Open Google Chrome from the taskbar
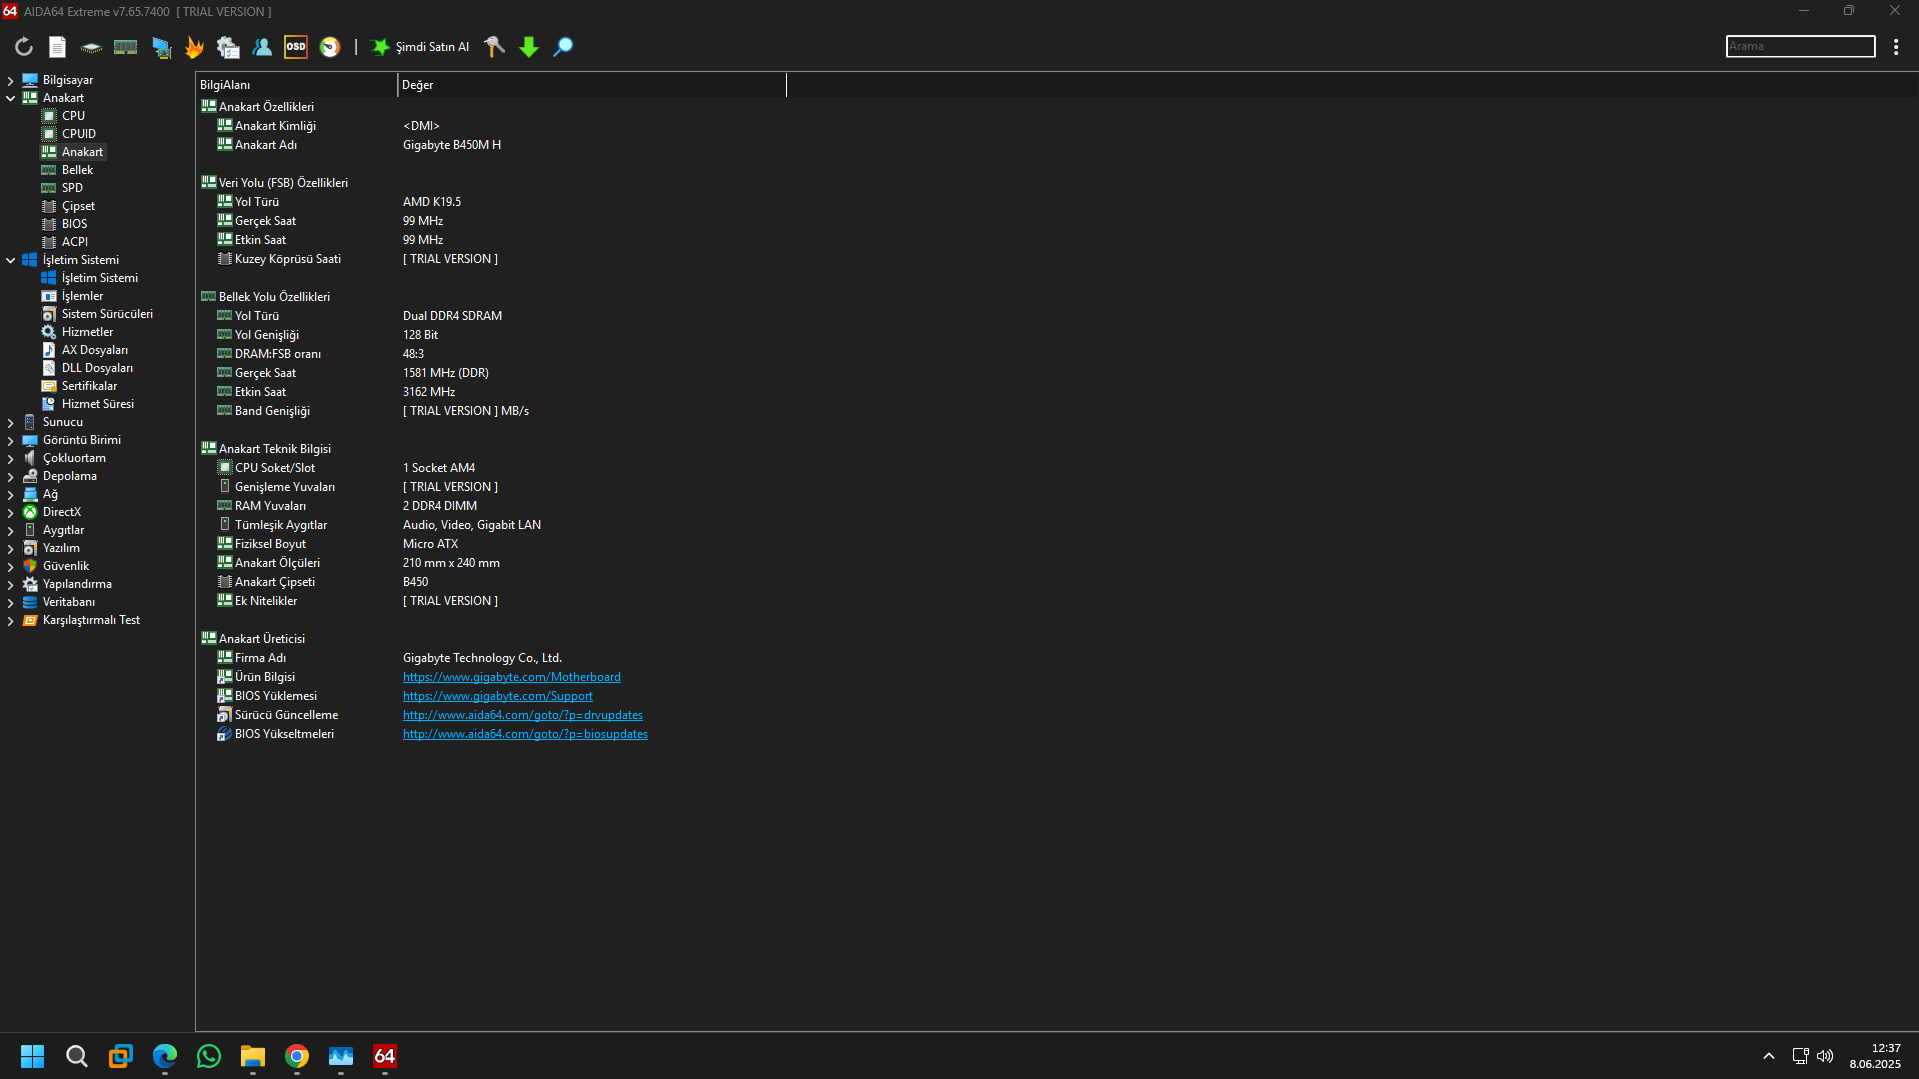The image size is (1919, 1079). tap(296, 1056)
